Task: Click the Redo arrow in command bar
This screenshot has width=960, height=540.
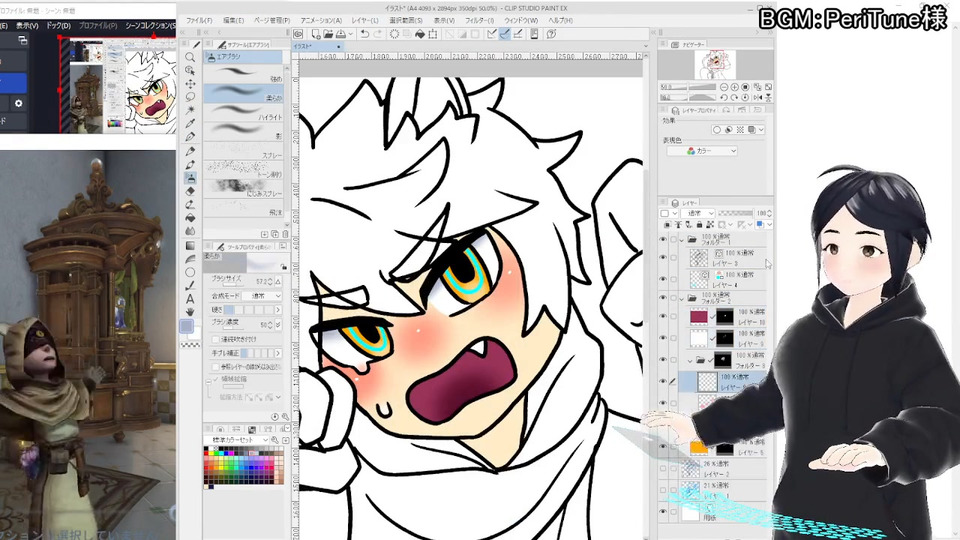Action: pos(377,34)
